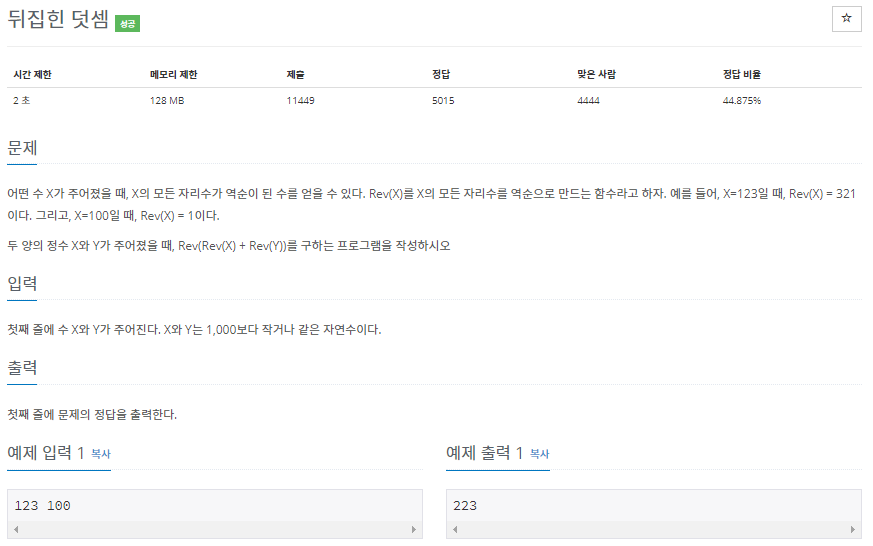Click the 정답 column header
Viewport: 873px width, 546px height.
click(441, 75)
